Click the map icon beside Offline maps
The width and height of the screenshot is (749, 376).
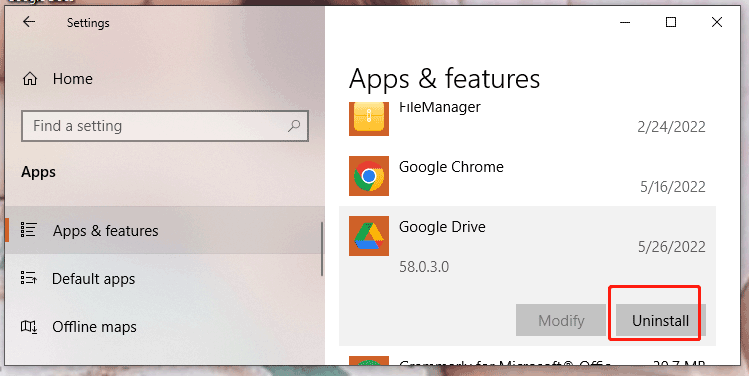point(29,327)
